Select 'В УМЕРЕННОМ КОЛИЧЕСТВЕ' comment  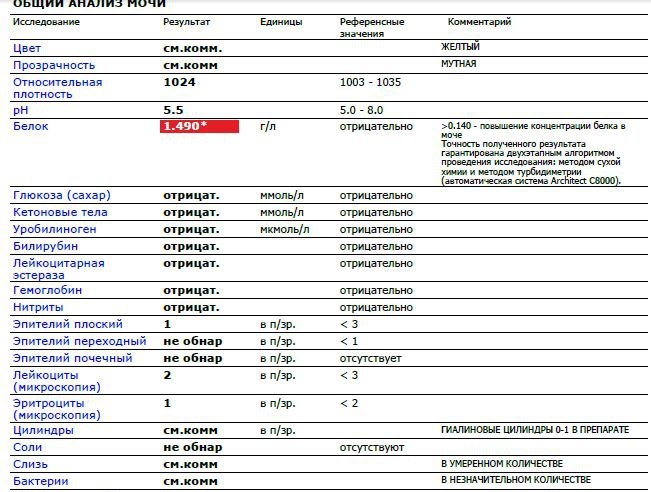(x=502, y=463)
